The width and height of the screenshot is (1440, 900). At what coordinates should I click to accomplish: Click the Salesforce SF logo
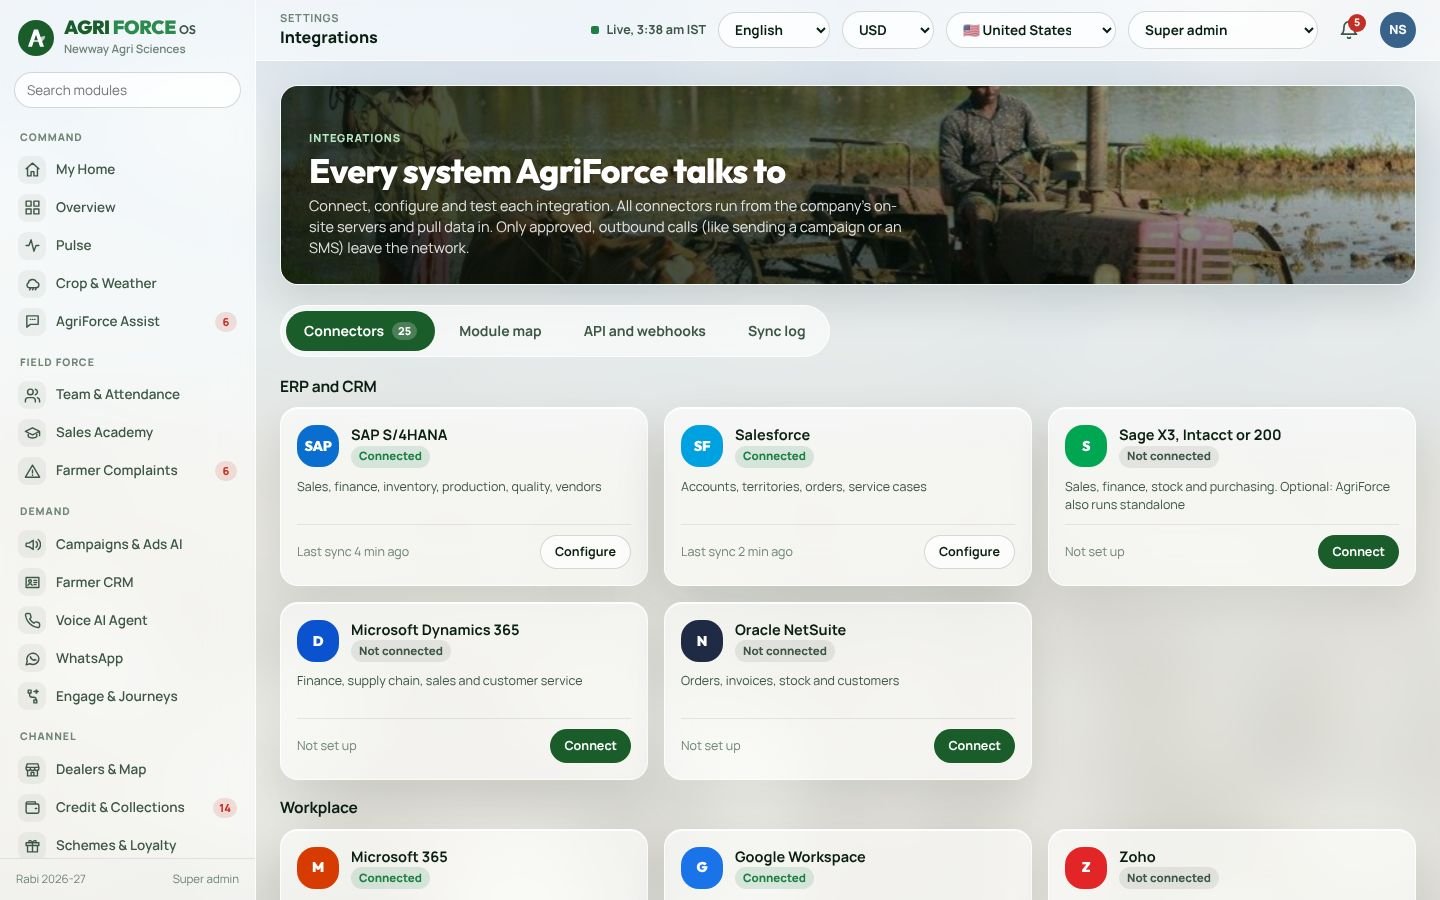[x=702, y=446]
